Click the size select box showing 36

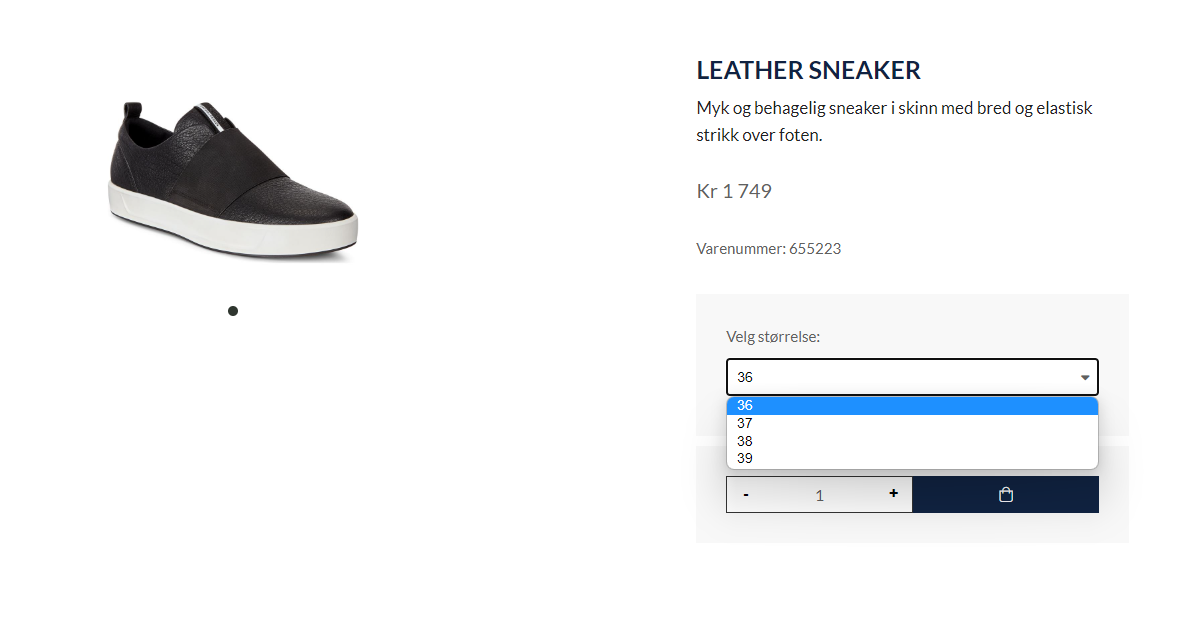912,377
